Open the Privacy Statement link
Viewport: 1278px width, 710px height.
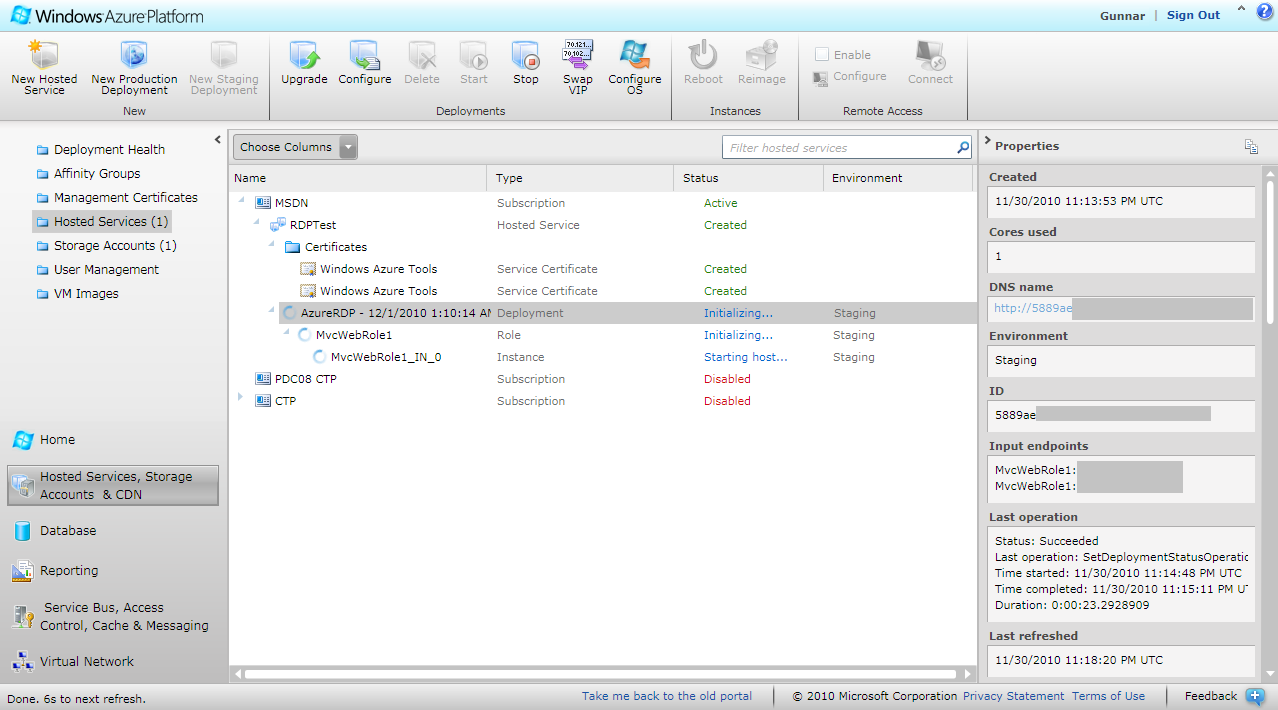[1014, 696]
